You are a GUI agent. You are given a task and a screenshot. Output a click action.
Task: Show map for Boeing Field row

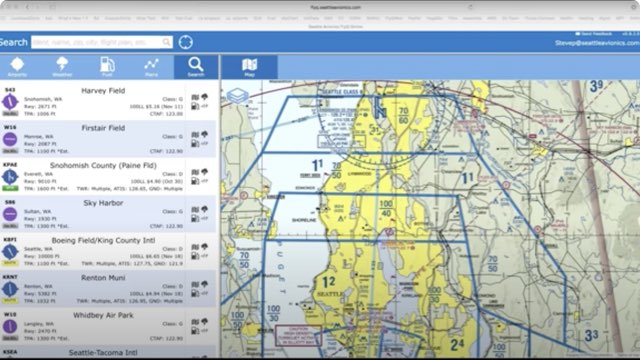195,247
